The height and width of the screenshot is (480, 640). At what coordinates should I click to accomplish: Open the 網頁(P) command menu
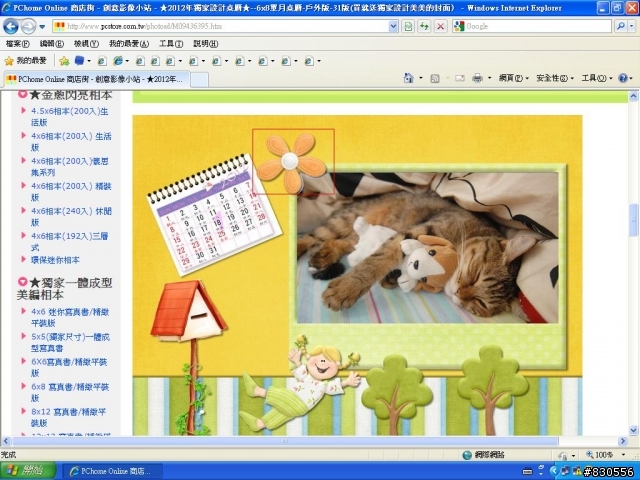[x=513, y=78]
